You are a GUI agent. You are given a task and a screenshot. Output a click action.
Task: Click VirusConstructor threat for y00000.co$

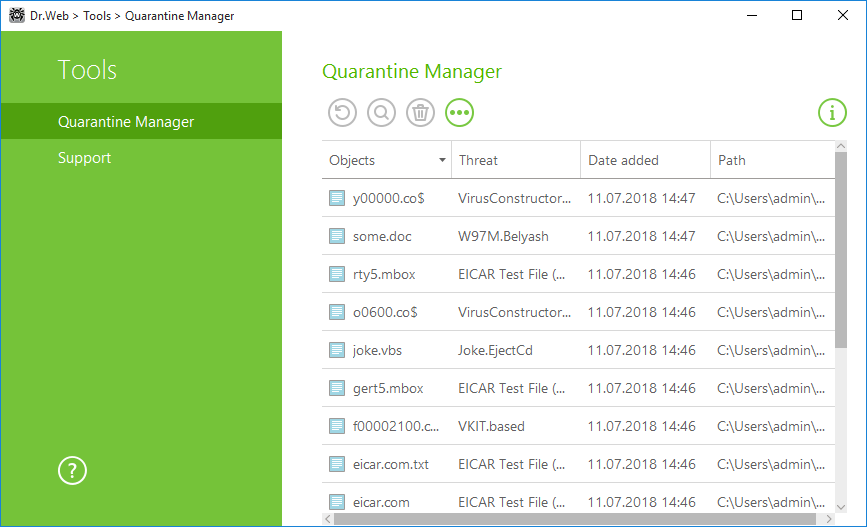[x=514, y=198]
